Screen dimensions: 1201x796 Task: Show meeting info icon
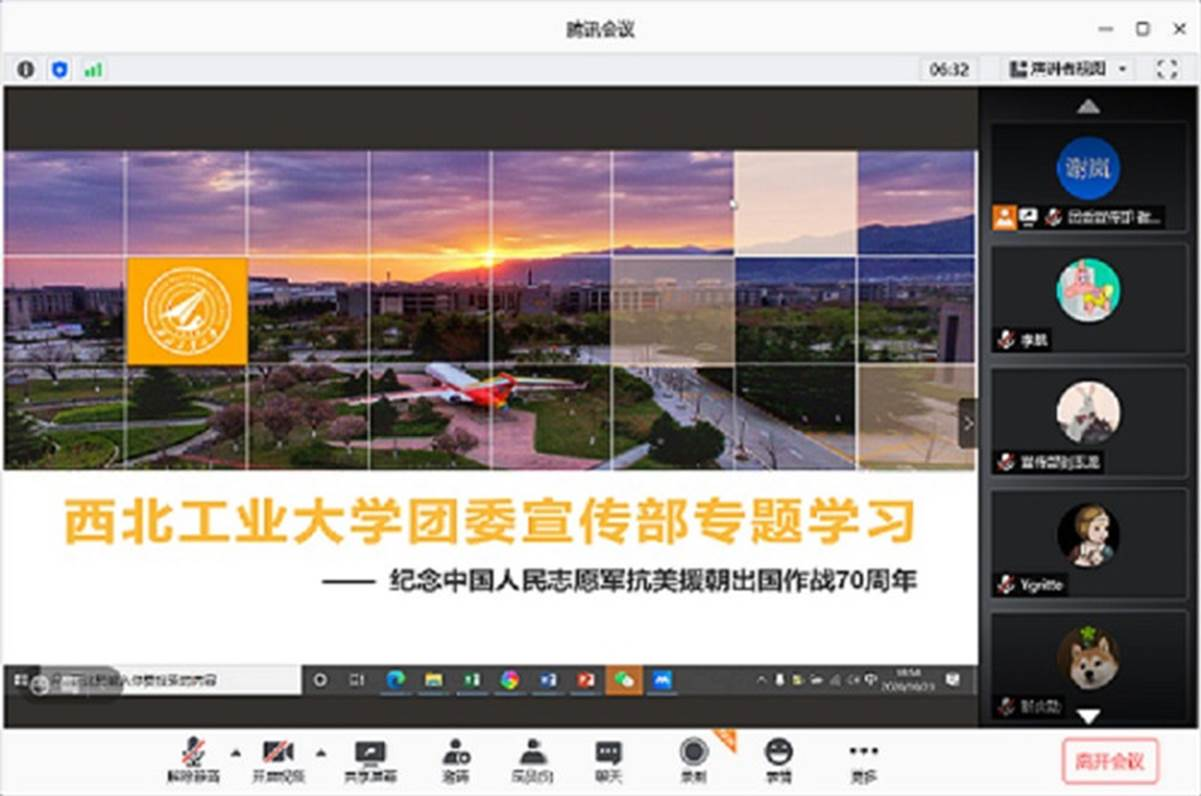pyautogui.click(x=26, y=69)
